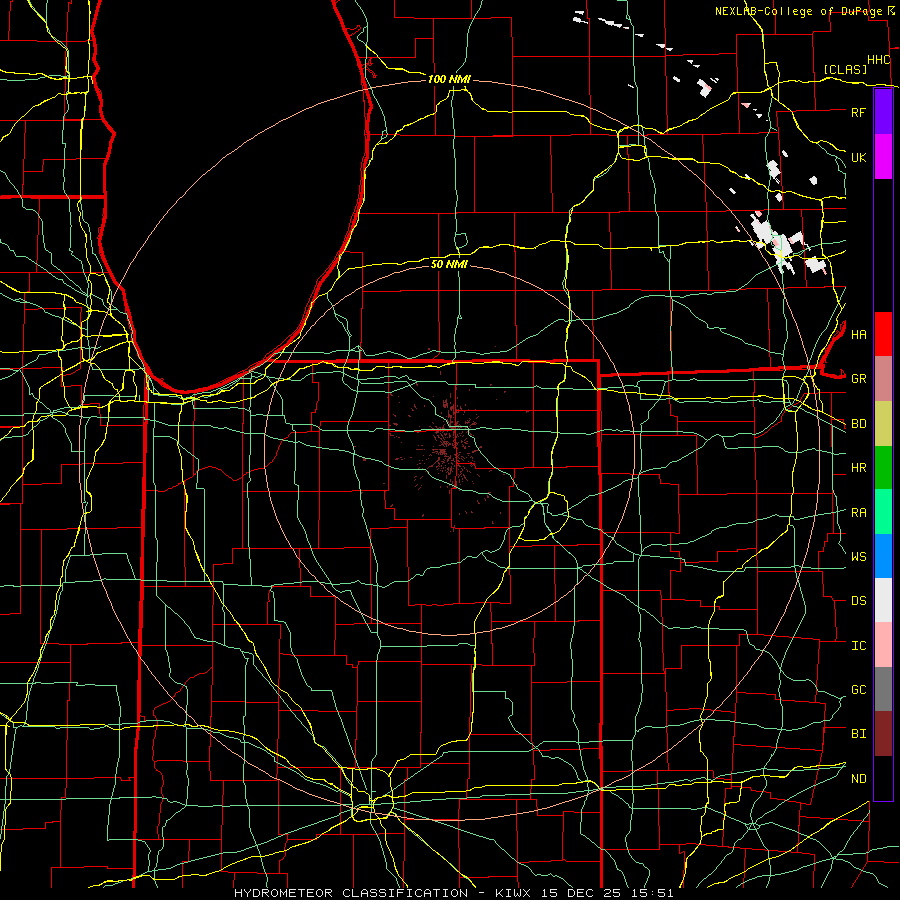Select the BD legend label
Viewport: 900px width, 900px height.
pyautogui.click(x=858, y=424)
